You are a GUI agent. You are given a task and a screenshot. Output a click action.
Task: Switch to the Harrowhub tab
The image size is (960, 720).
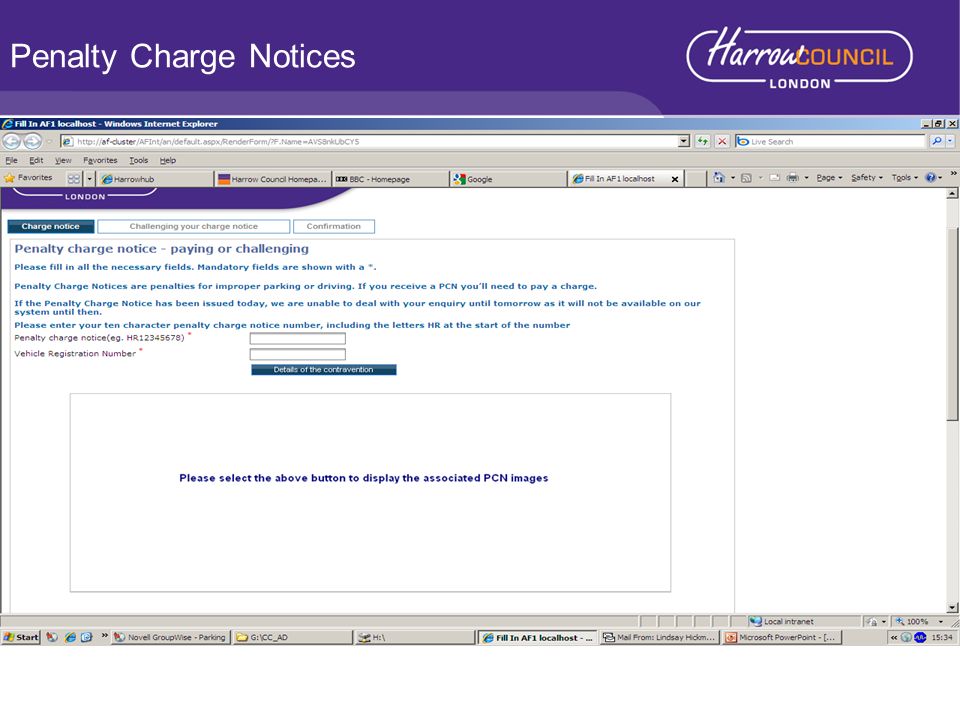(156, 179)
